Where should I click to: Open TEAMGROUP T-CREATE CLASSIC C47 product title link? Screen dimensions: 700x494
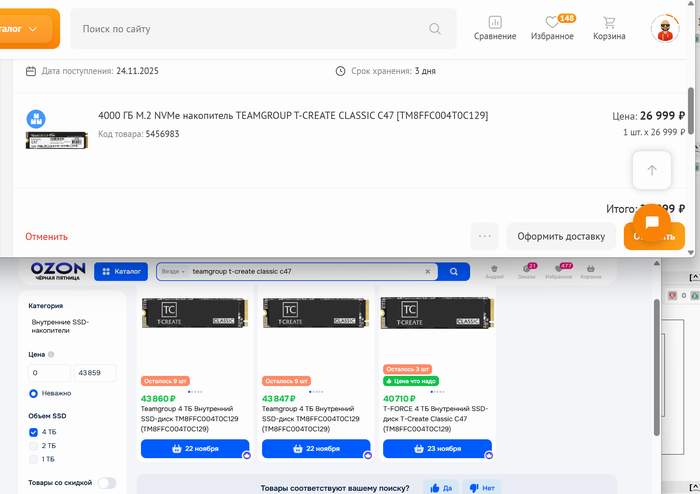tap(293, 116)
